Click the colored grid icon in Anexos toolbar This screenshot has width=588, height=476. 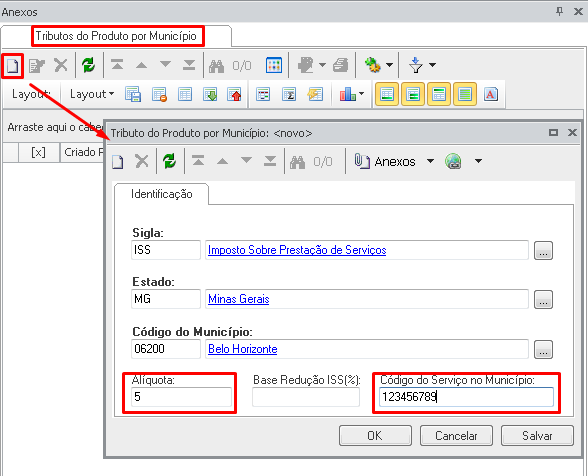coord(274,65)
